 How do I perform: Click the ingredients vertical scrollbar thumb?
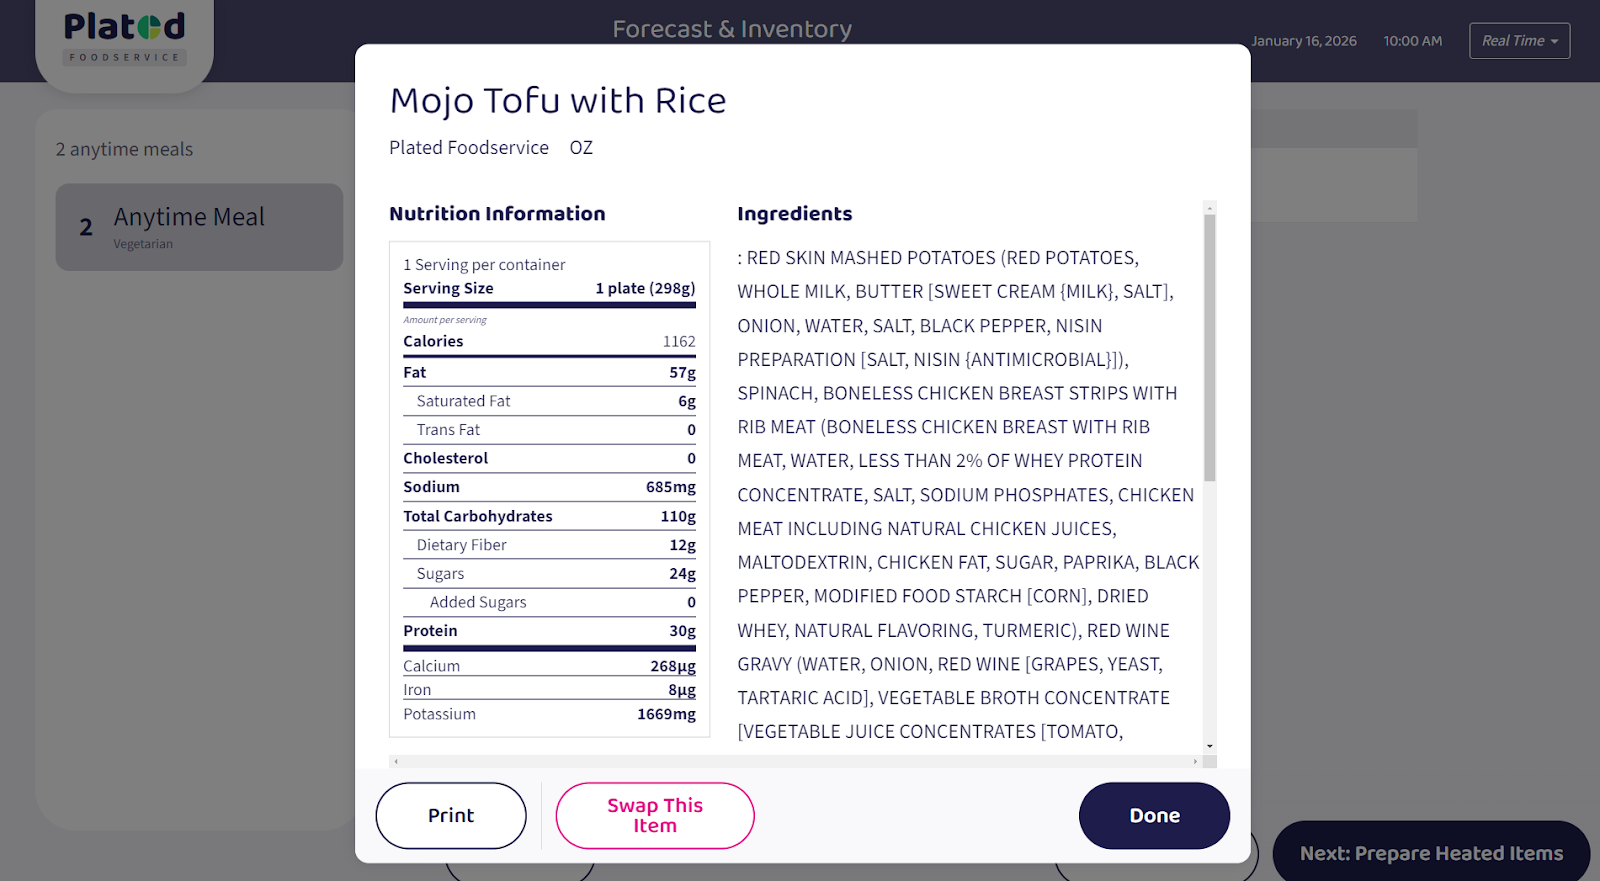(1210, 345)
